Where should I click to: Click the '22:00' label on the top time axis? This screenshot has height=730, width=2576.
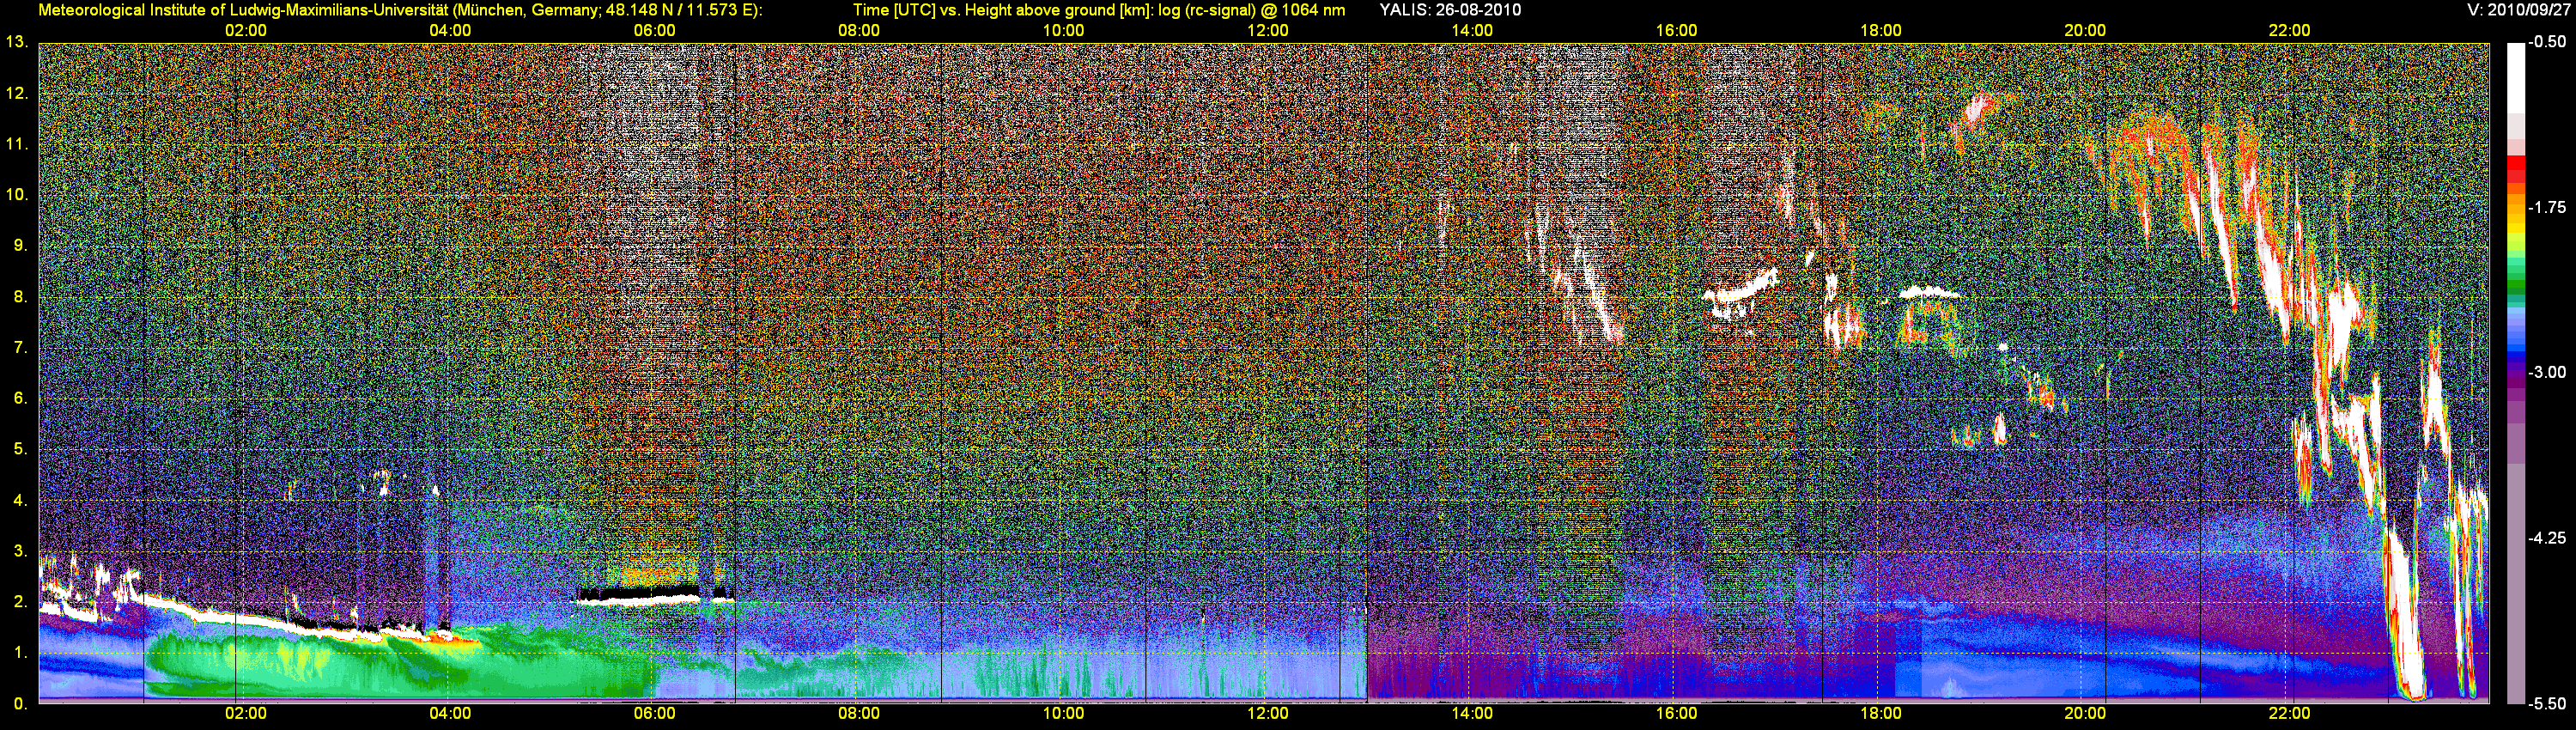coord(2289,30)
